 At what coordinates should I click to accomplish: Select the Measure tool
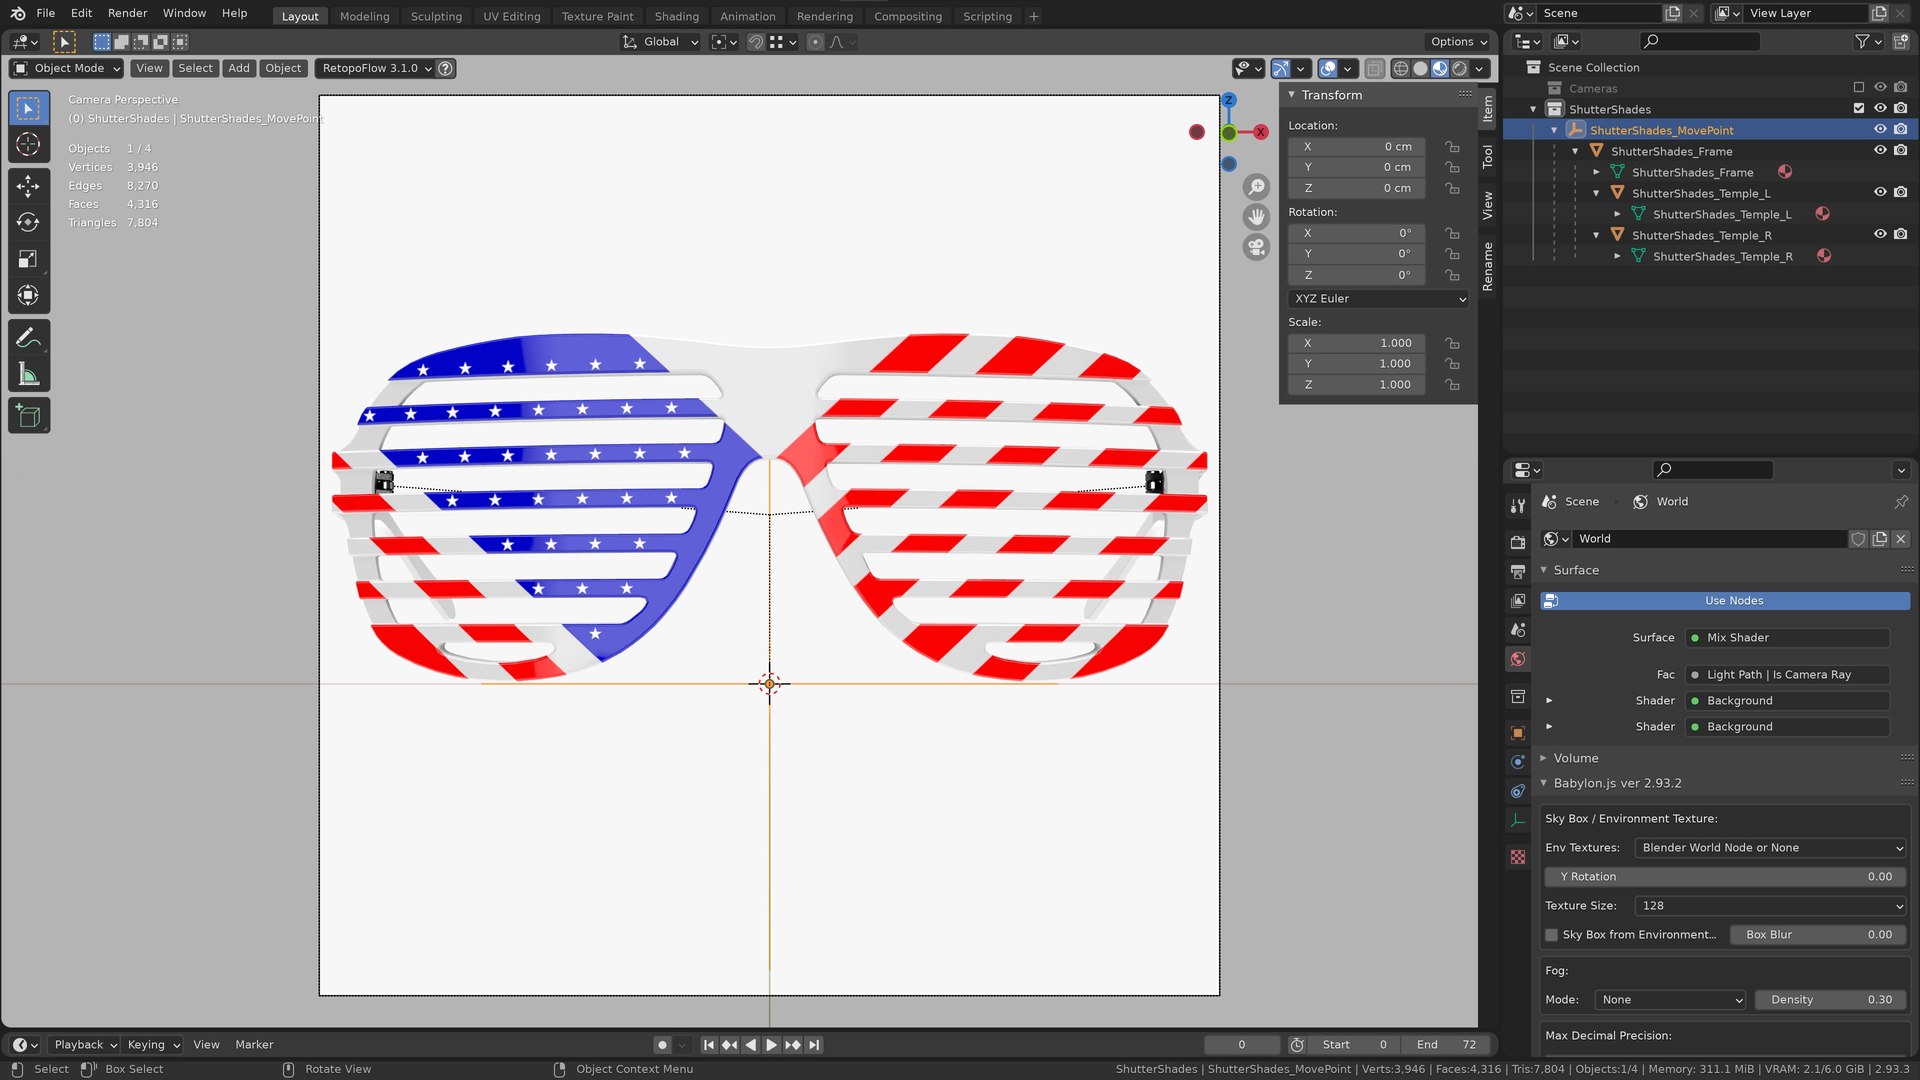coord(28,375)
